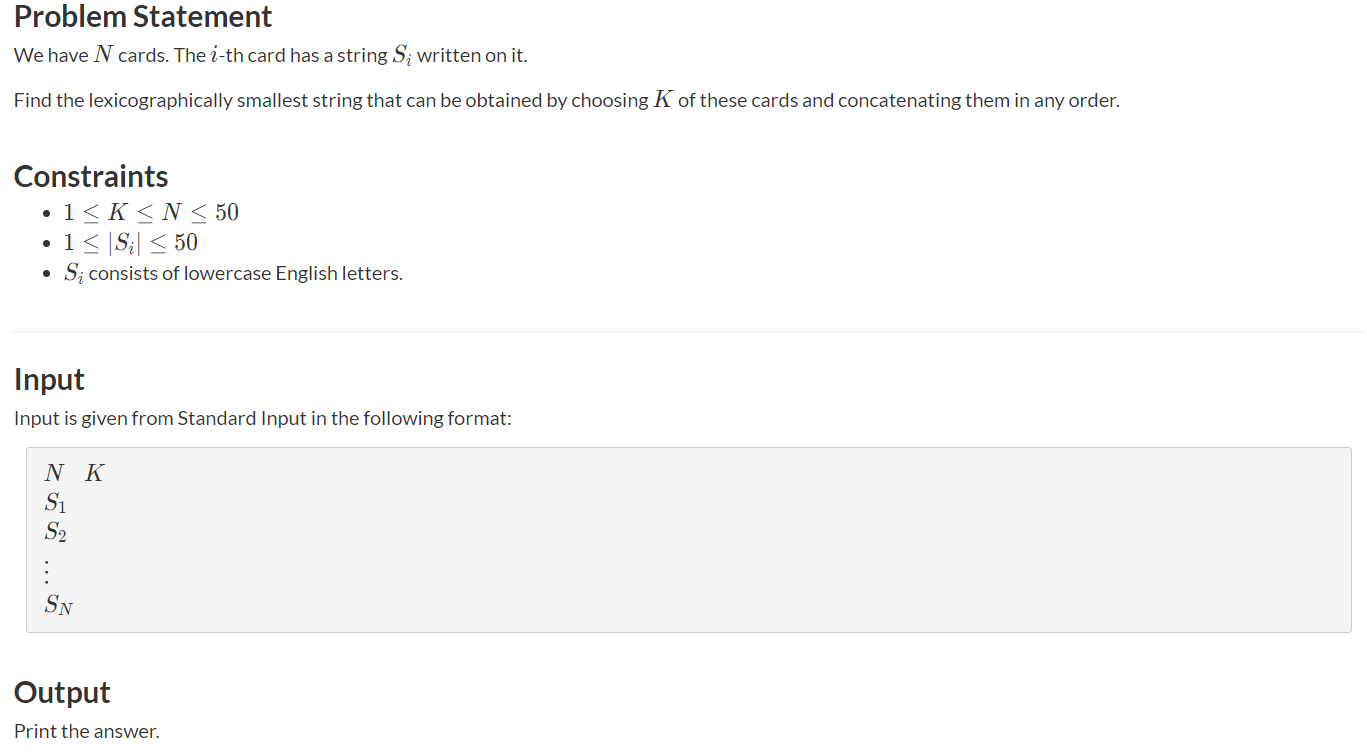Click the 'consists of lowercase English letters' constraint
This screenshot has width=1367, height=754.
245,274
